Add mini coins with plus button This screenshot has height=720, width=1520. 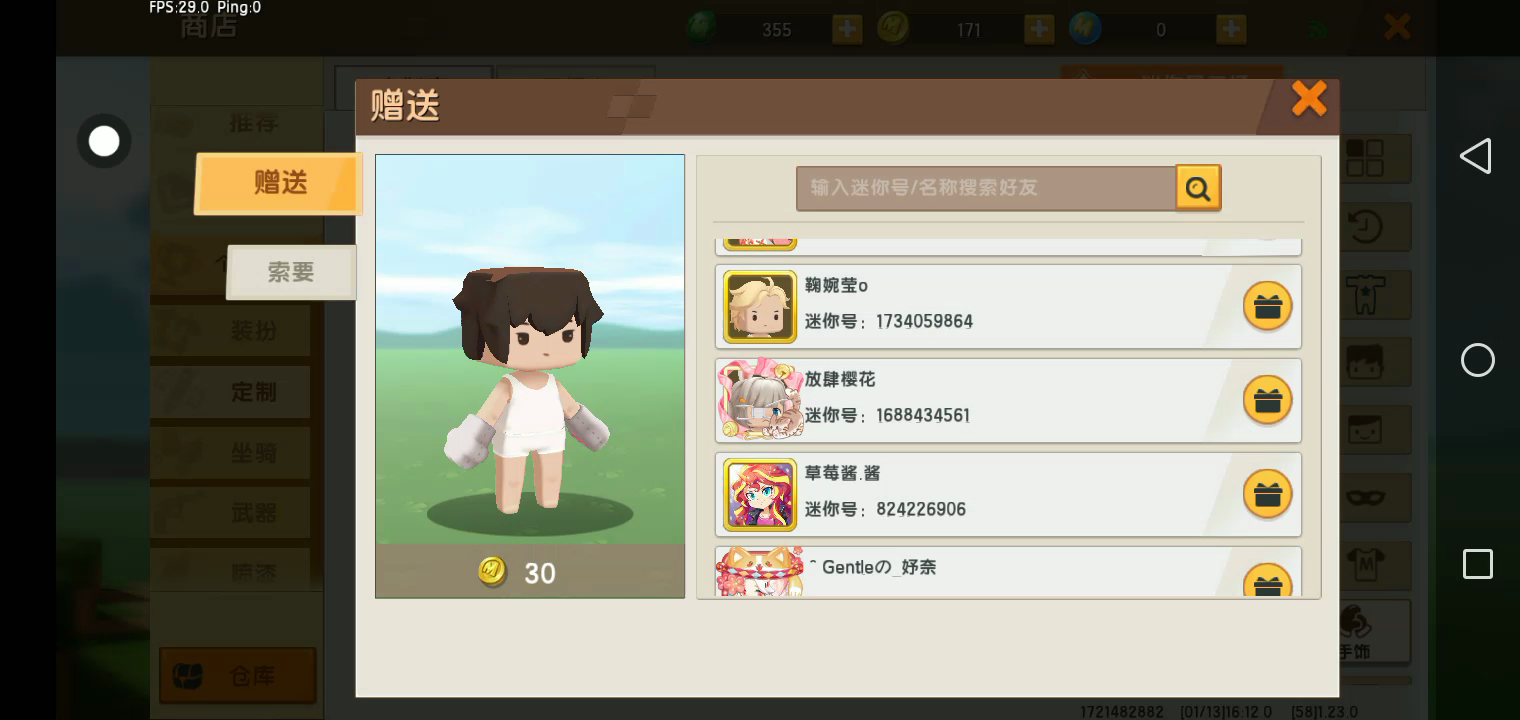(1039, 29)
